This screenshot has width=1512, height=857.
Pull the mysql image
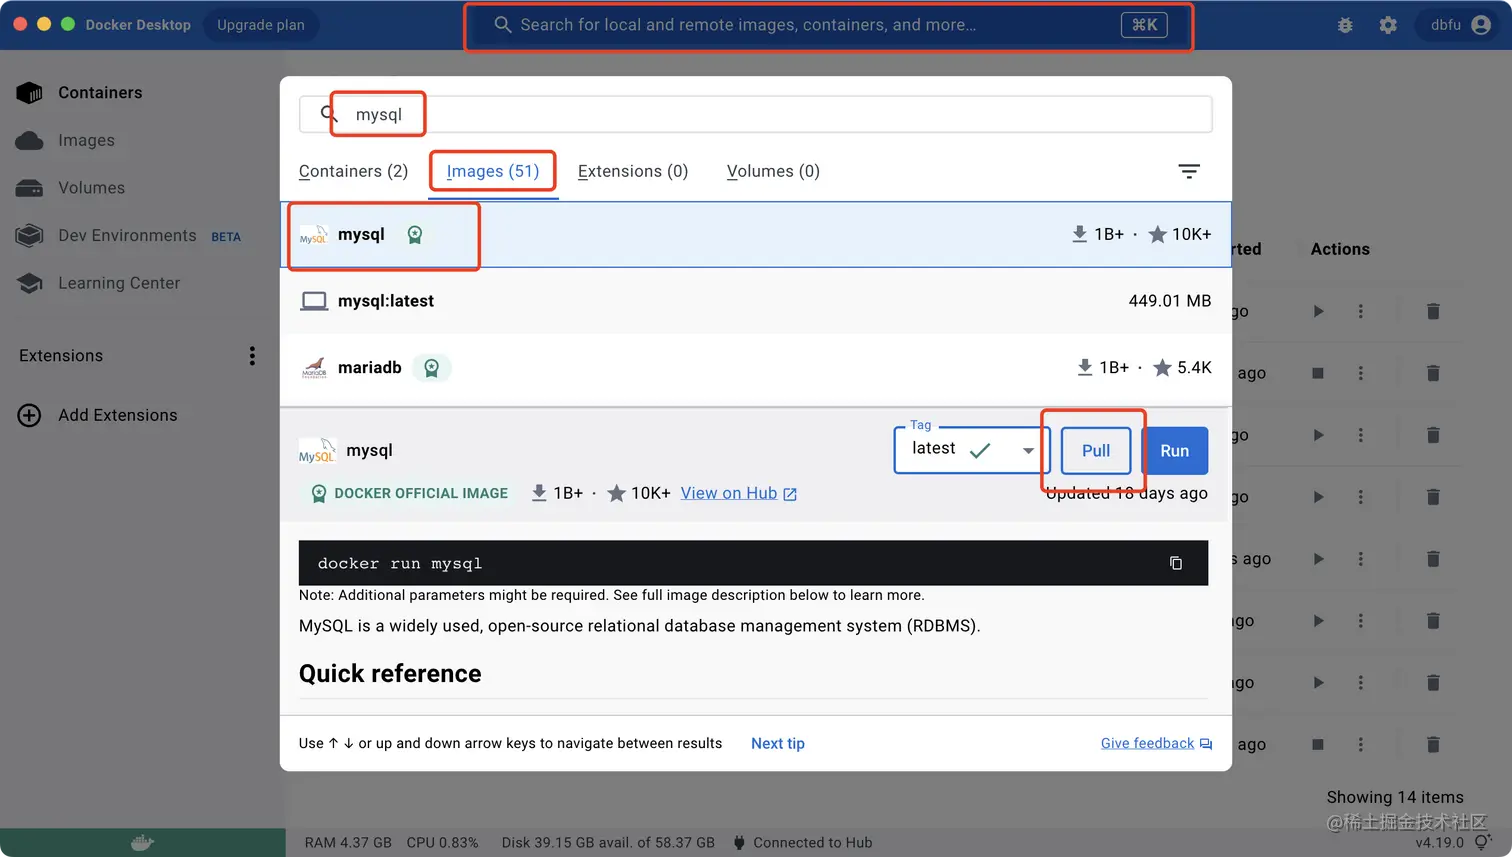[x=1096, y=451]
